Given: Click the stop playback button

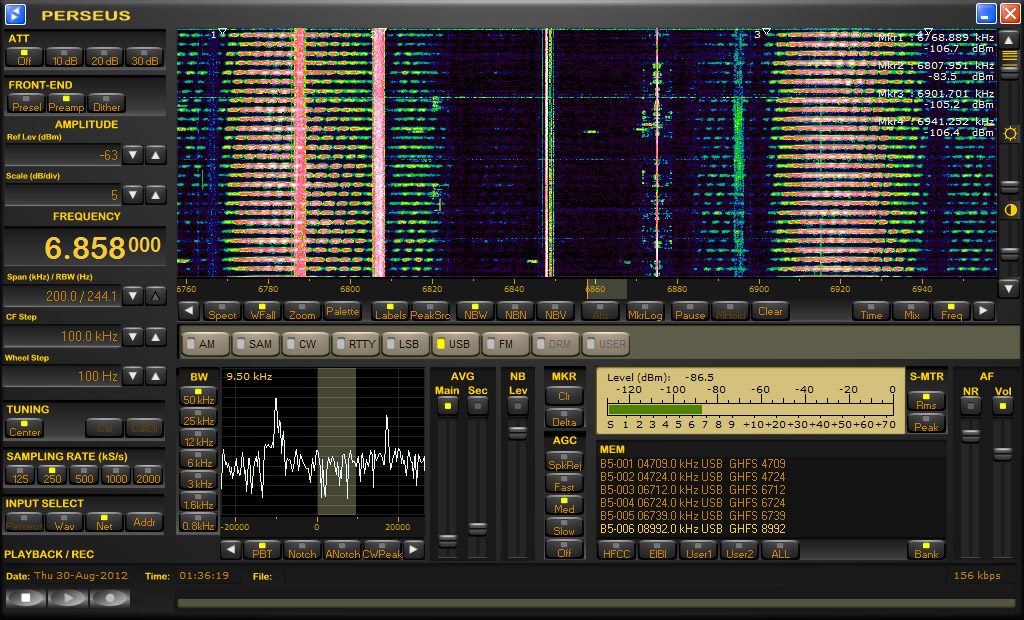Looking at the screenshot, I should click(x=25, y=597).
